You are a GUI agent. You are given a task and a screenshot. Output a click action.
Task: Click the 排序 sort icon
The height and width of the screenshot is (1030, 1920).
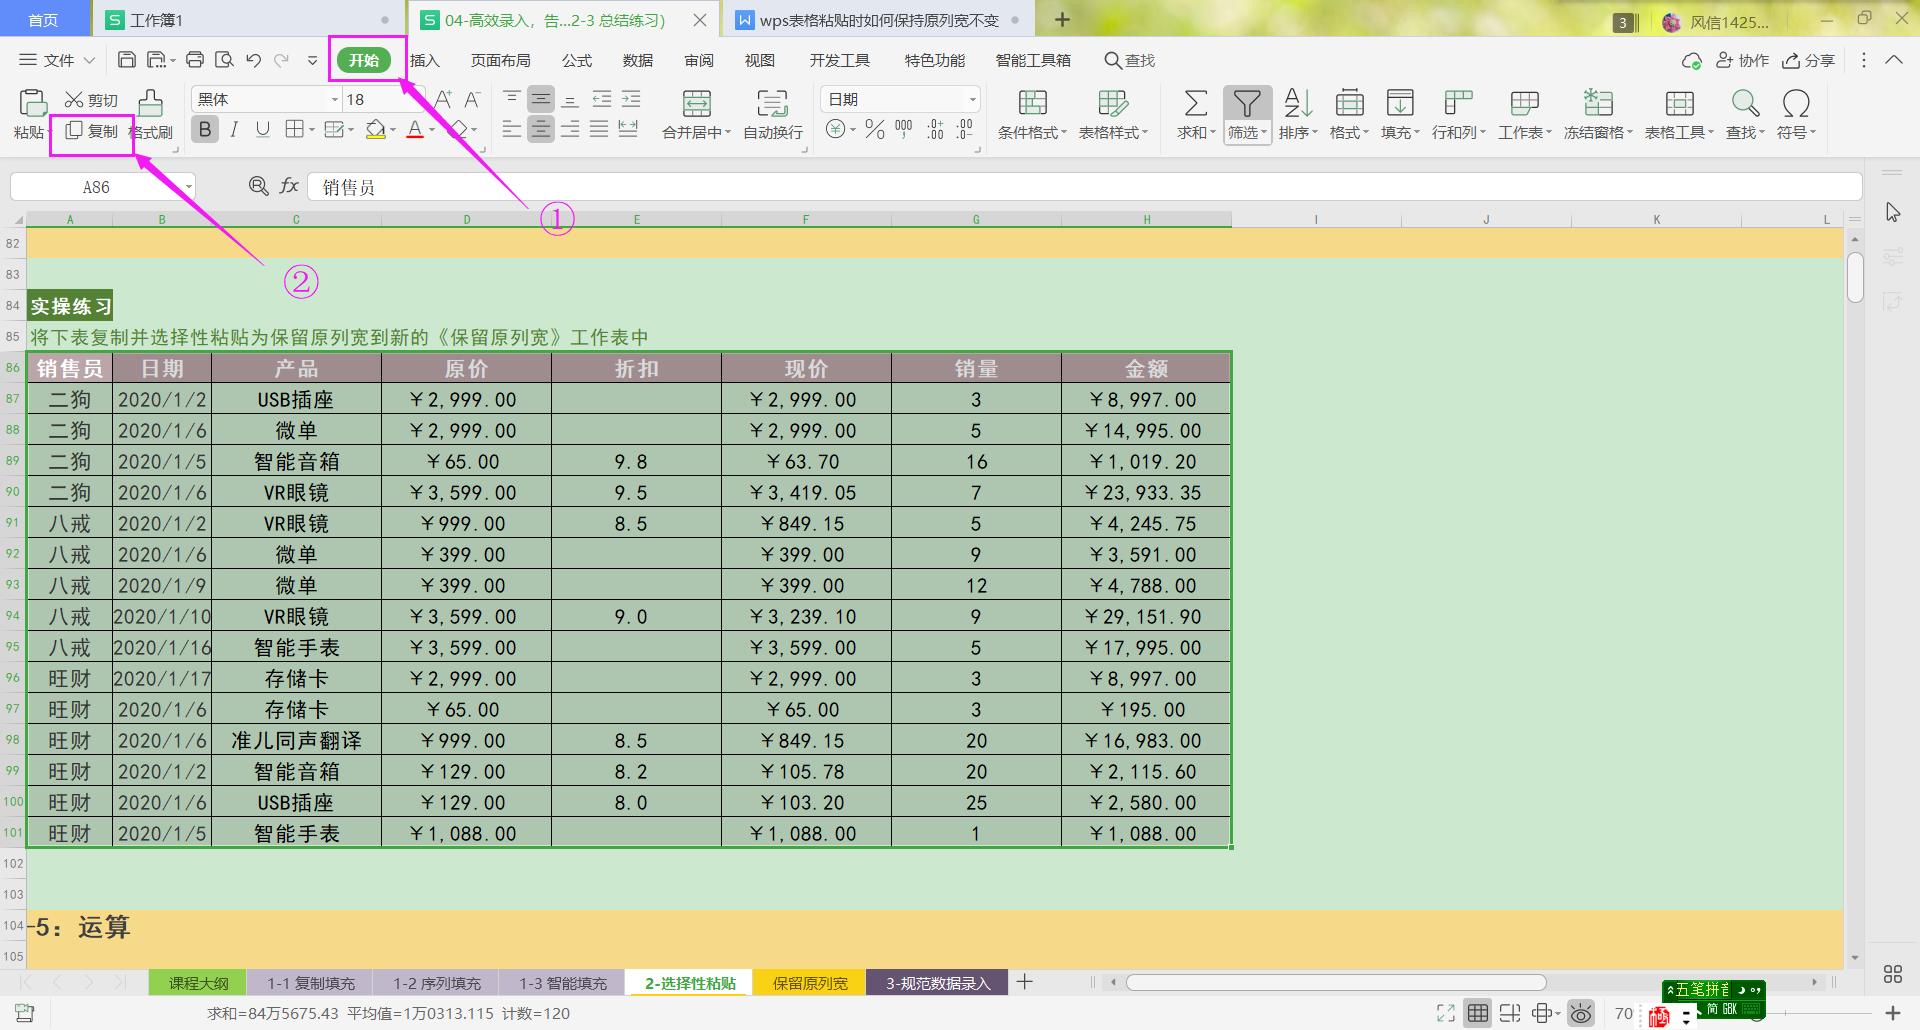click(1297, 110)
